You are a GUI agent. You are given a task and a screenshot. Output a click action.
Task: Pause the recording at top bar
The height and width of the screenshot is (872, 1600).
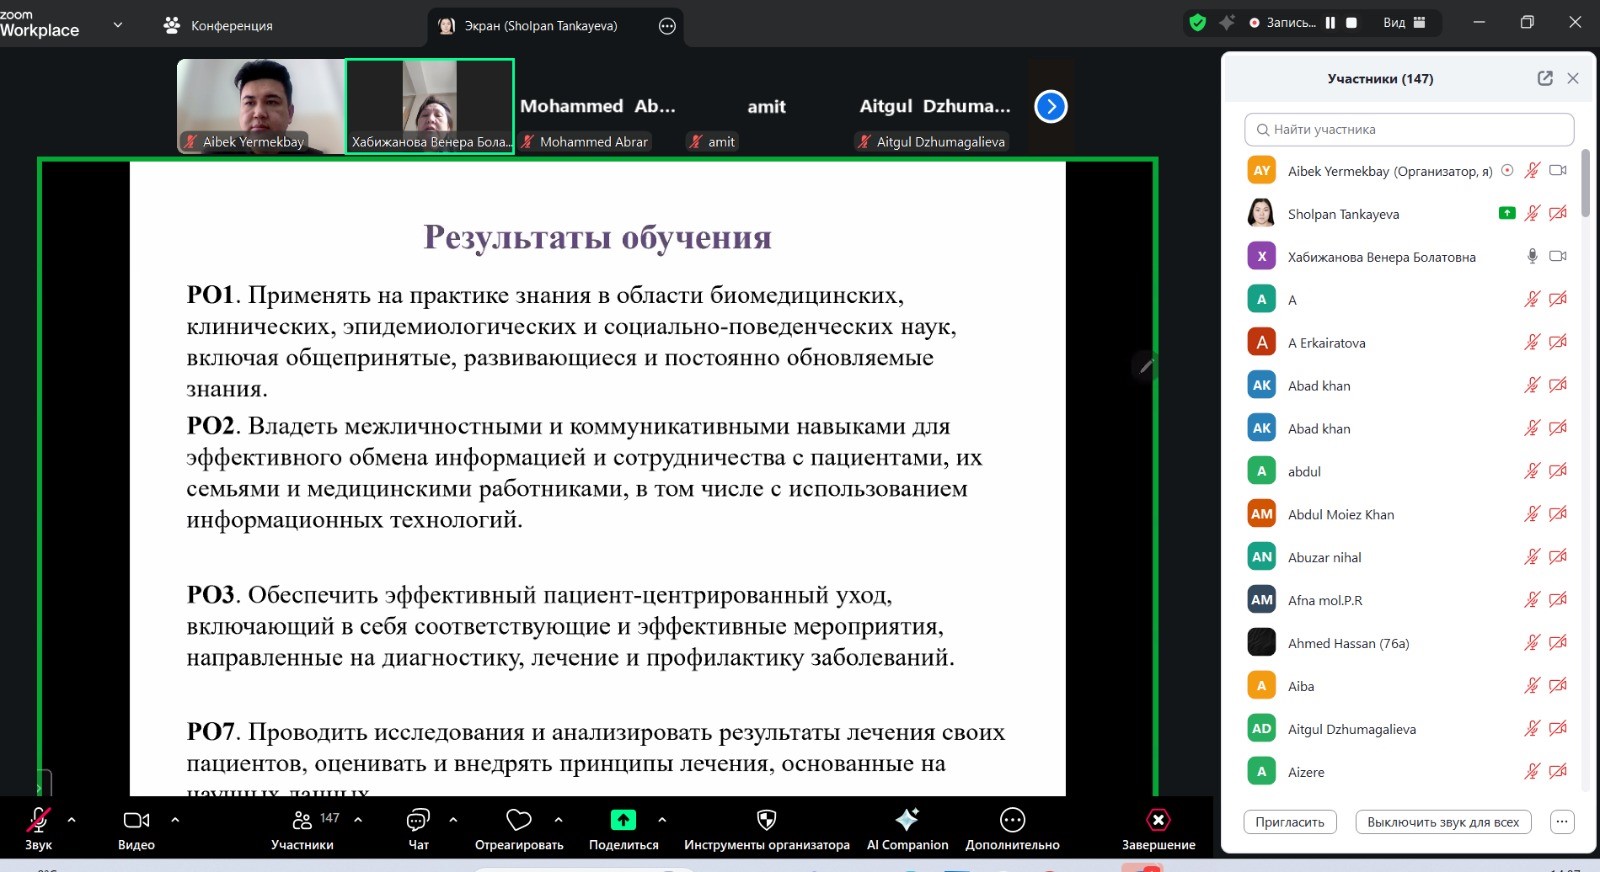(1330, 22)
